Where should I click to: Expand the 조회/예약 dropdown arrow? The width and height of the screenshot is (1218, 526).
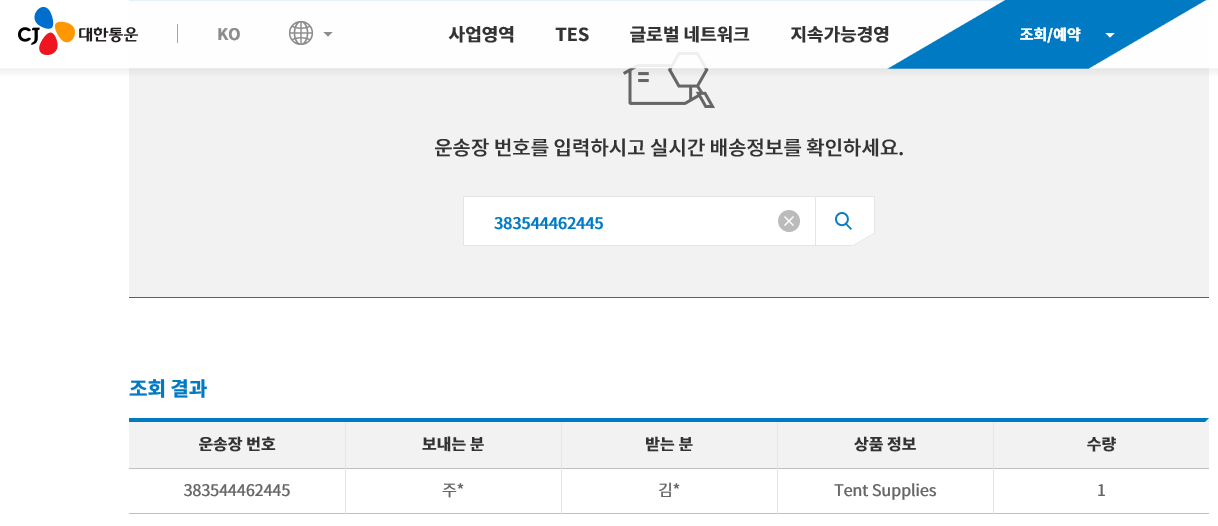(x=1109, y=35)
